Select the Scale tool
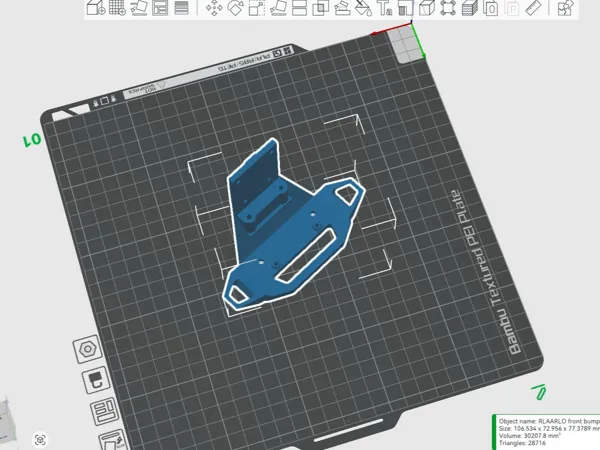 pyautogui.click(x=257, y=8)
